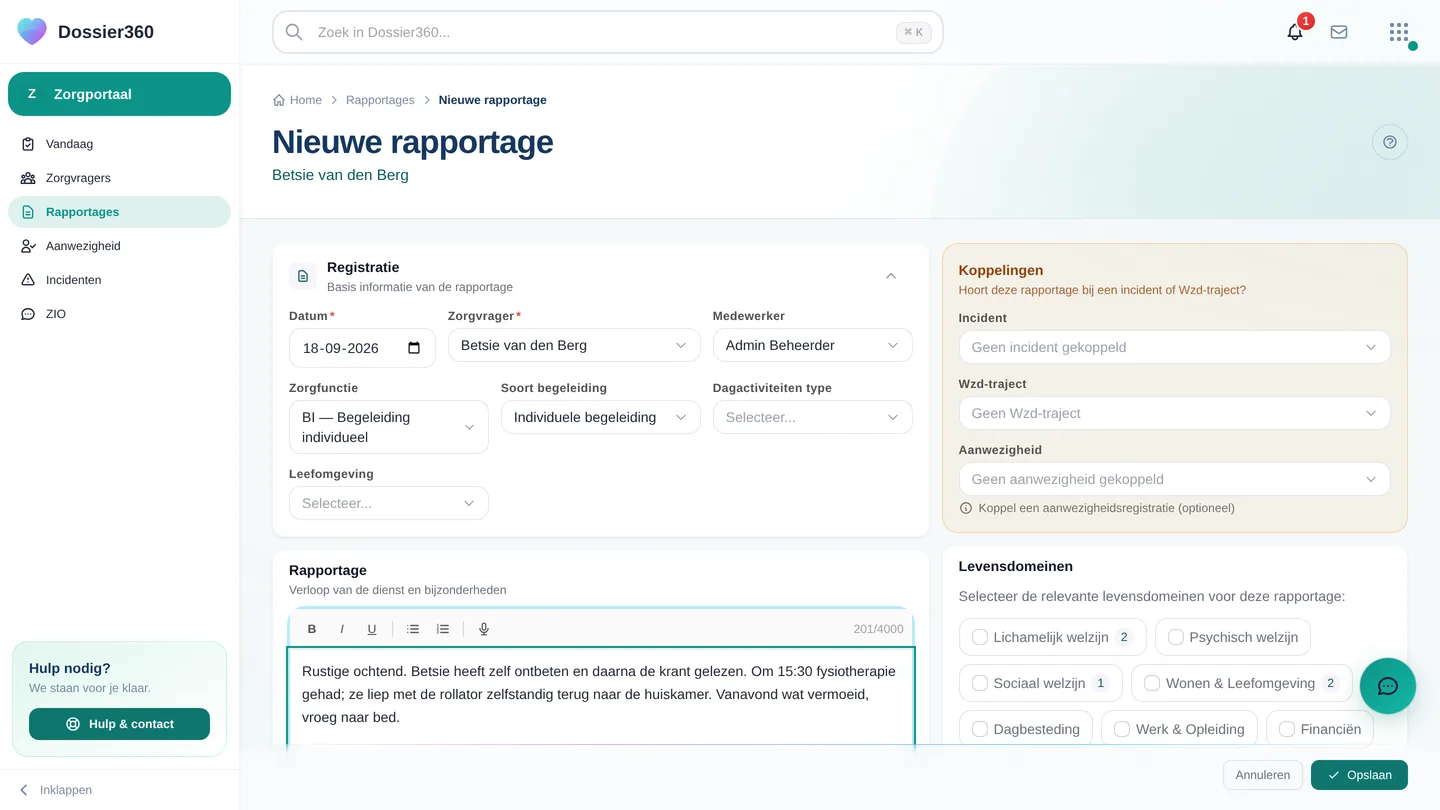Click the Registratie section document icon
Viewport: 1440px width, 810px height.
[x=303, y=276]
